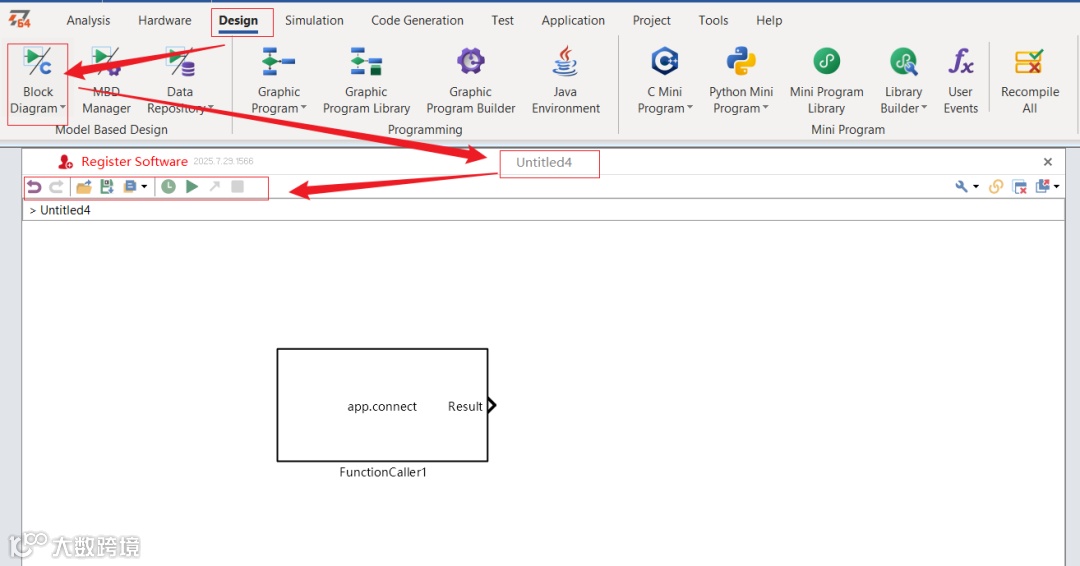Screen dimensions: 1080x566
Task: Open Python Mini Program
Action: 741,82
